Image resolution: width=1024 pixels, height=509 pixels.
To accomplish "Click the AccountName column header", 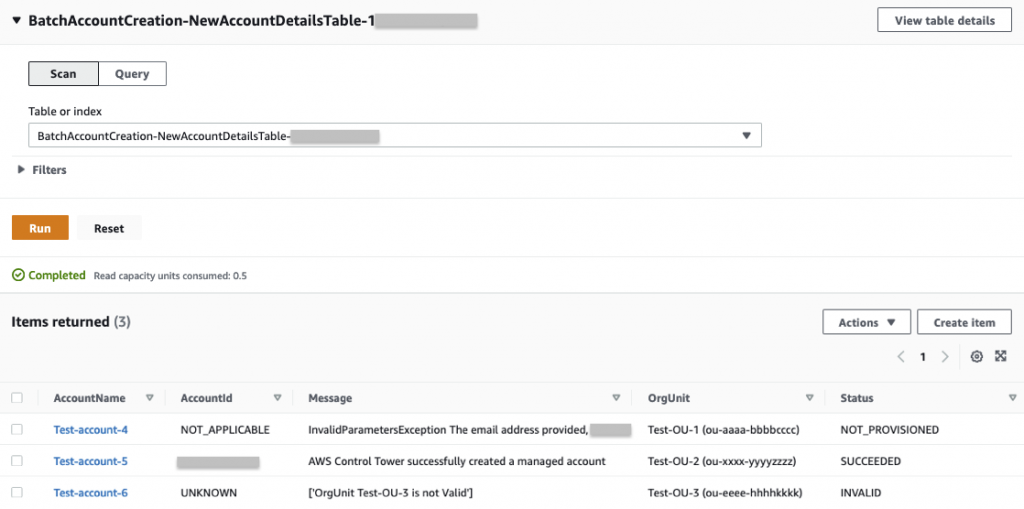I will coord(89,398).
